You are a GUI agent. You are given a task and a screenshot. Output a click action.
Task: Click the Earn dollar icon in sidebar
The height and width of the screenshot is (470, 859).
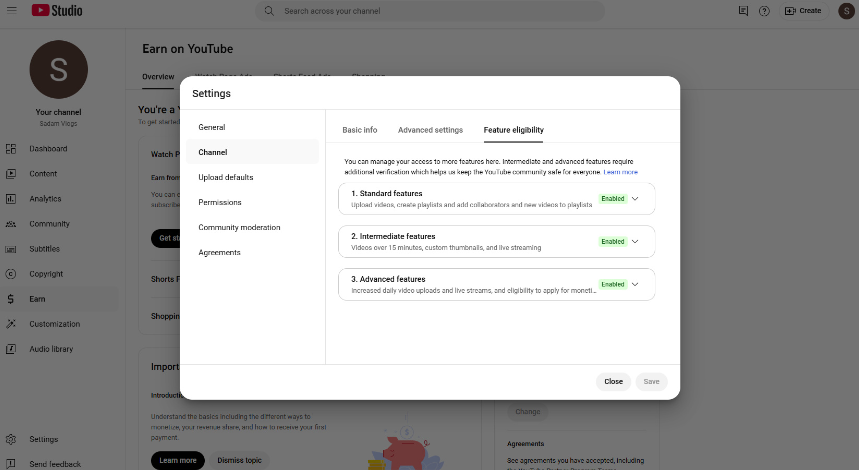pyautogui.click(x=11, y=299)
